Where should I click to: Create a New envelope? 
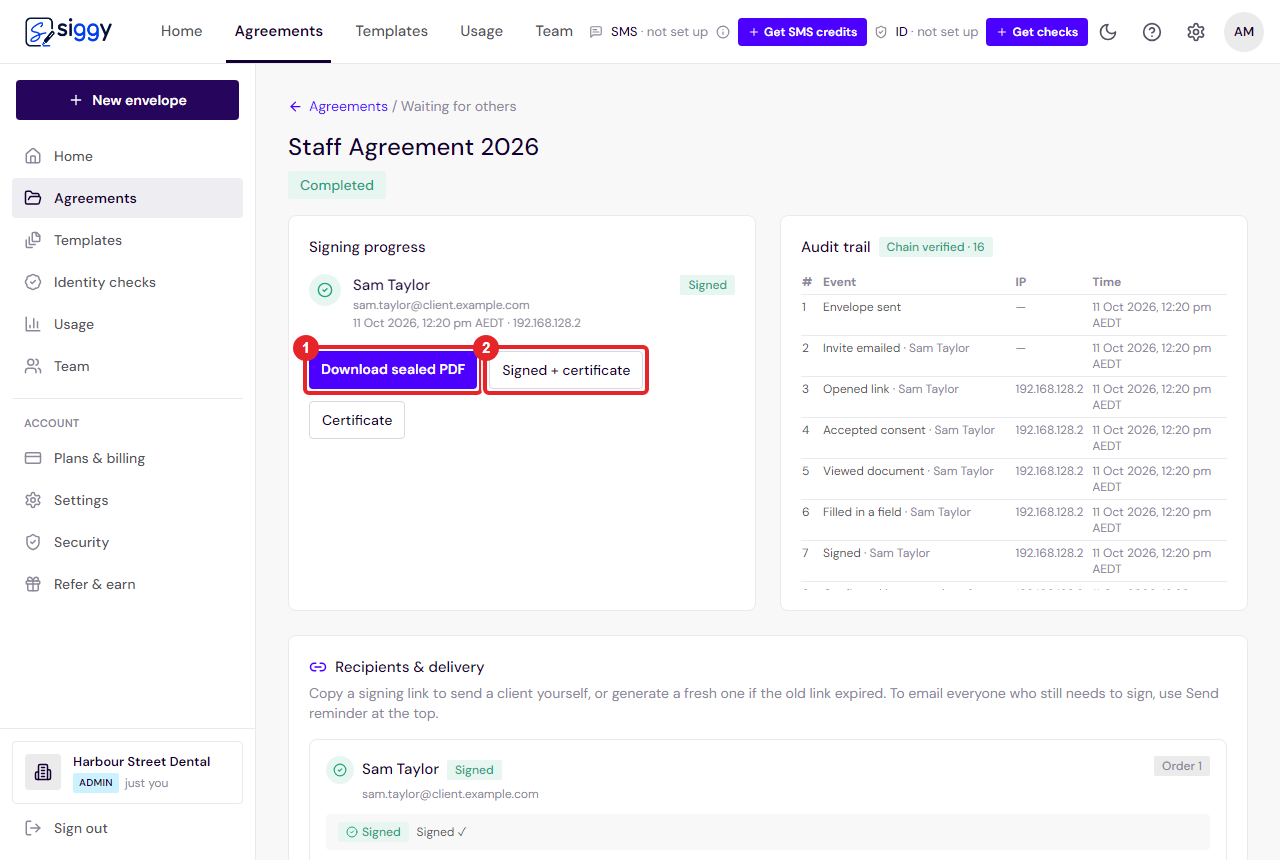(127, 100)
